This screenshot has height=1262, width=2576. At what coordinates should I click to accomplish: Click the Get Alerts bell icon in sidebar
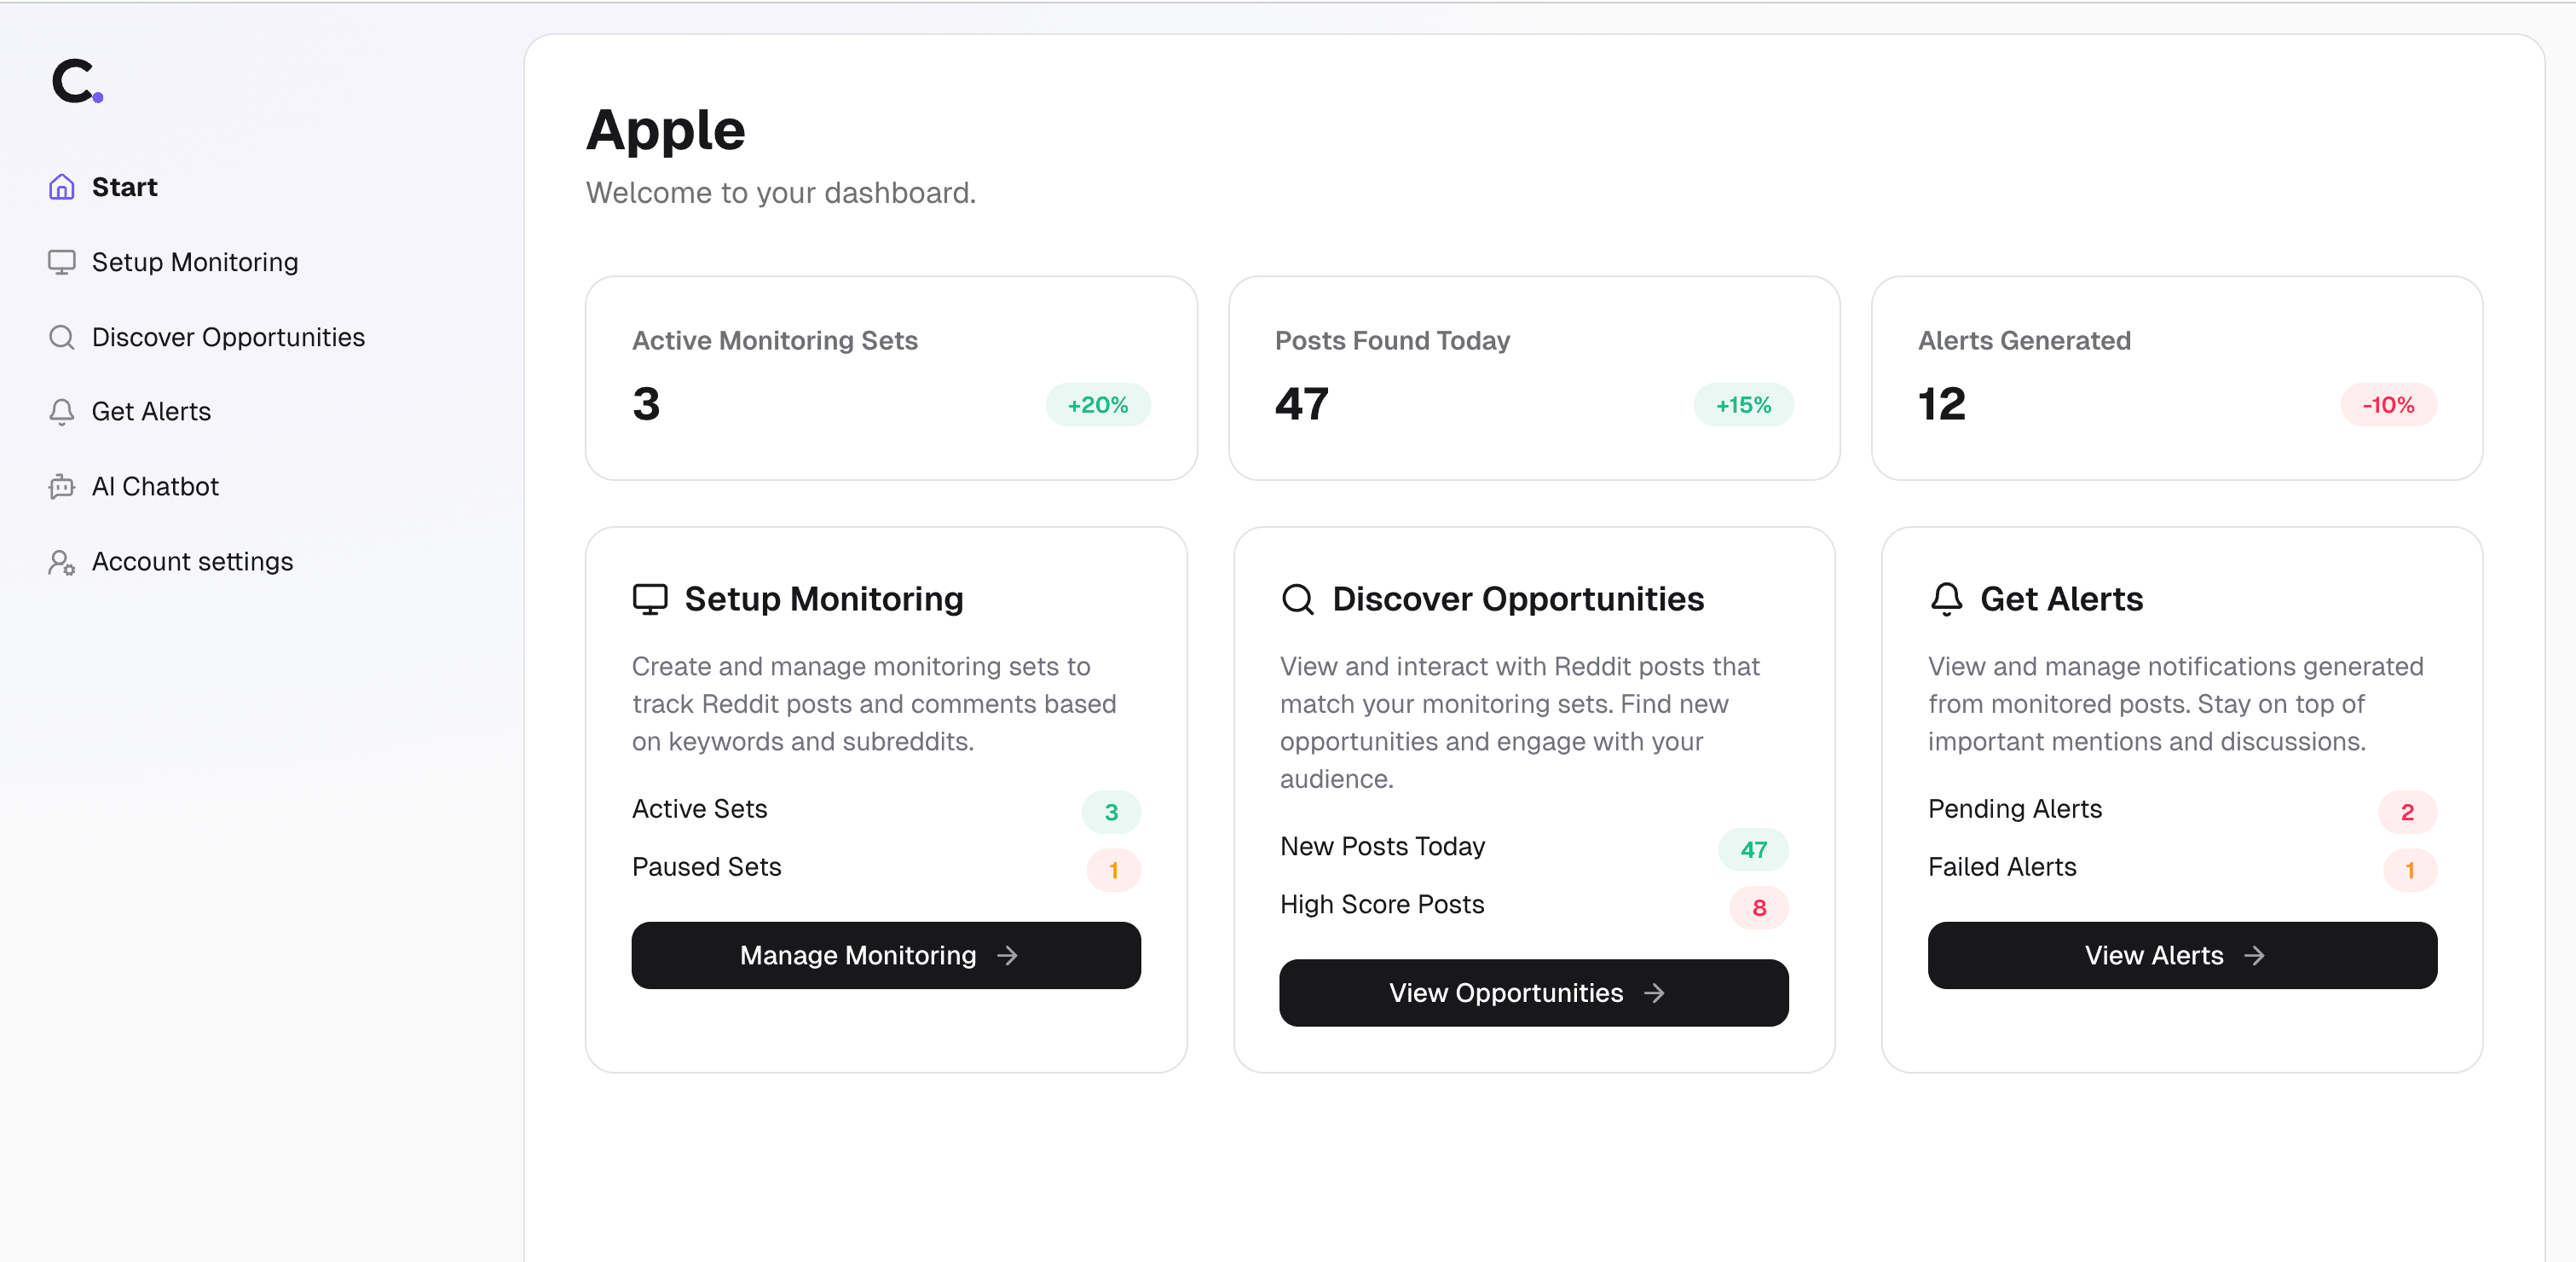pyautogui.click(x=62, y=412)
